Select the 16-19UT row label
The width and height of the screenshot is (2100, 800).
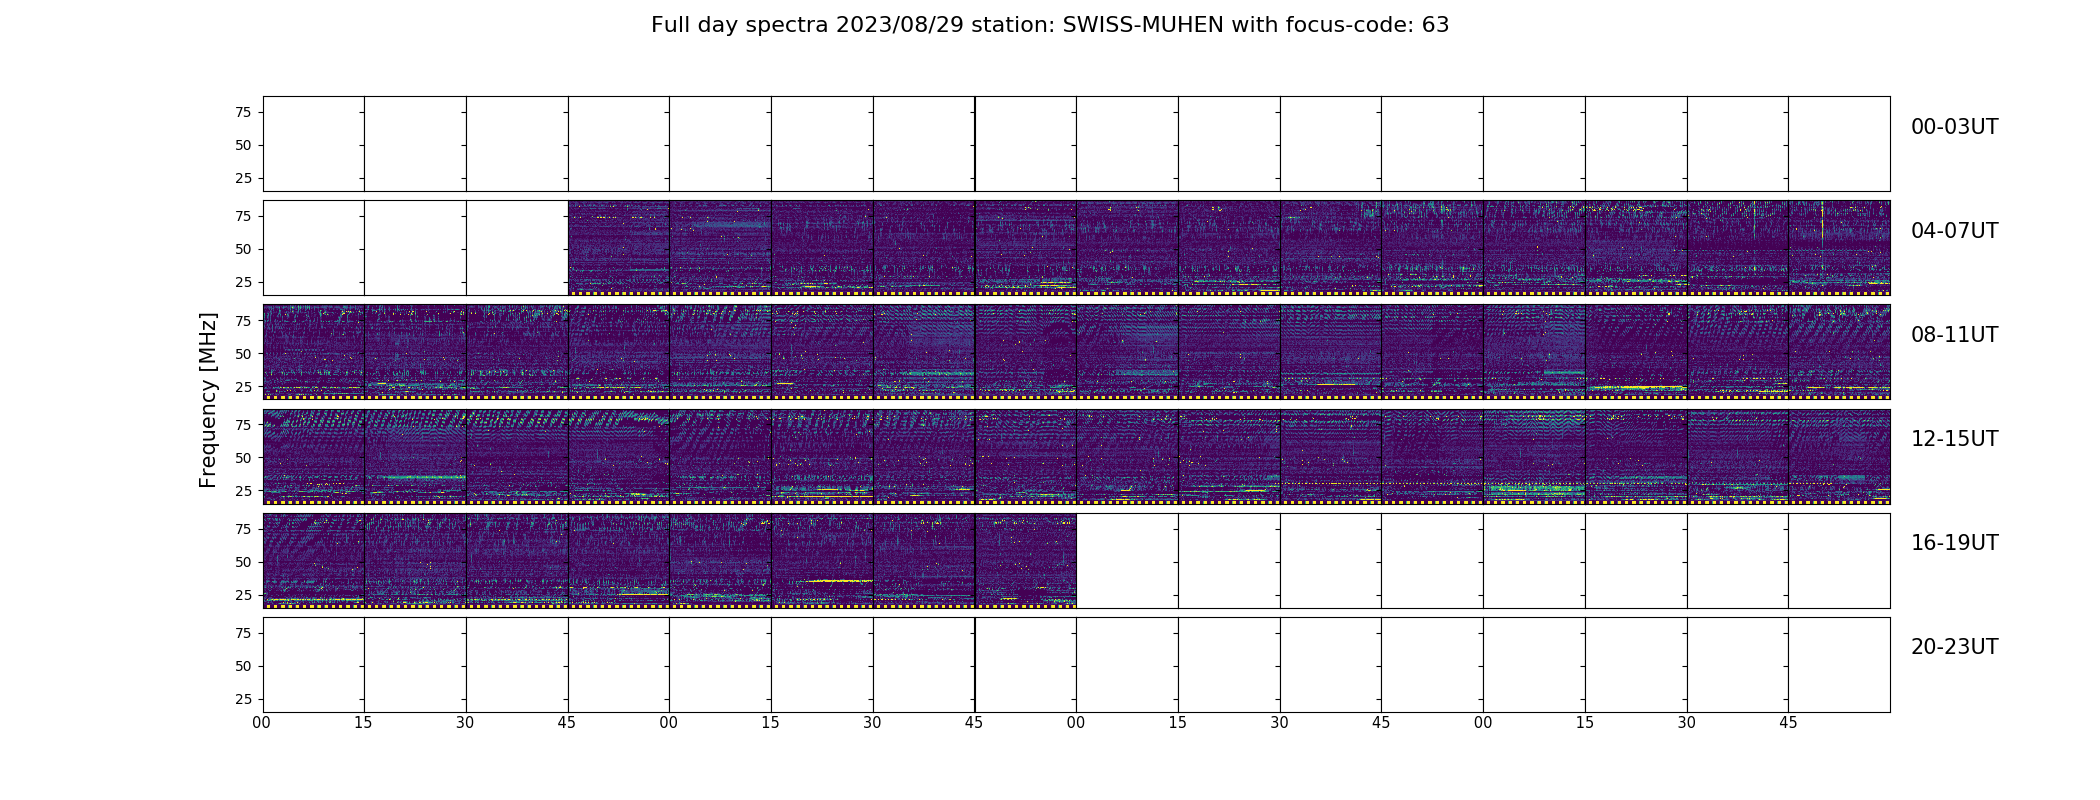(x=1954, y=543)
